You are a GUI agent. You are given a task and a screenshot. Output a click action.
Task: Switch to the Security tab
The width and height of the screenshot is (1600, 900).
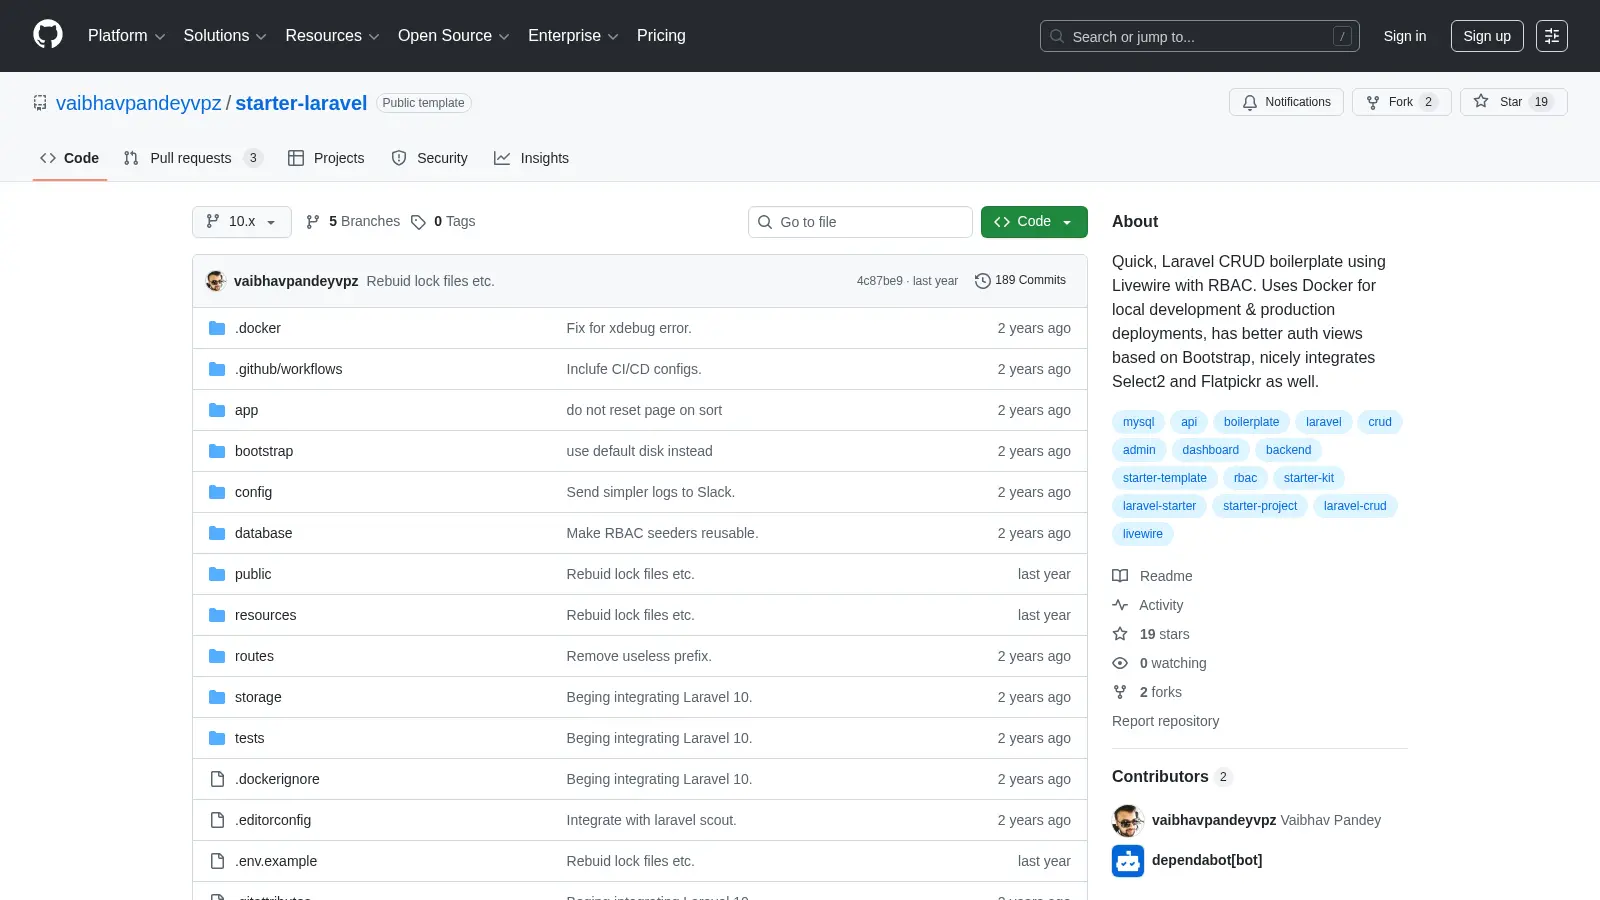click(x=429, y=158)
